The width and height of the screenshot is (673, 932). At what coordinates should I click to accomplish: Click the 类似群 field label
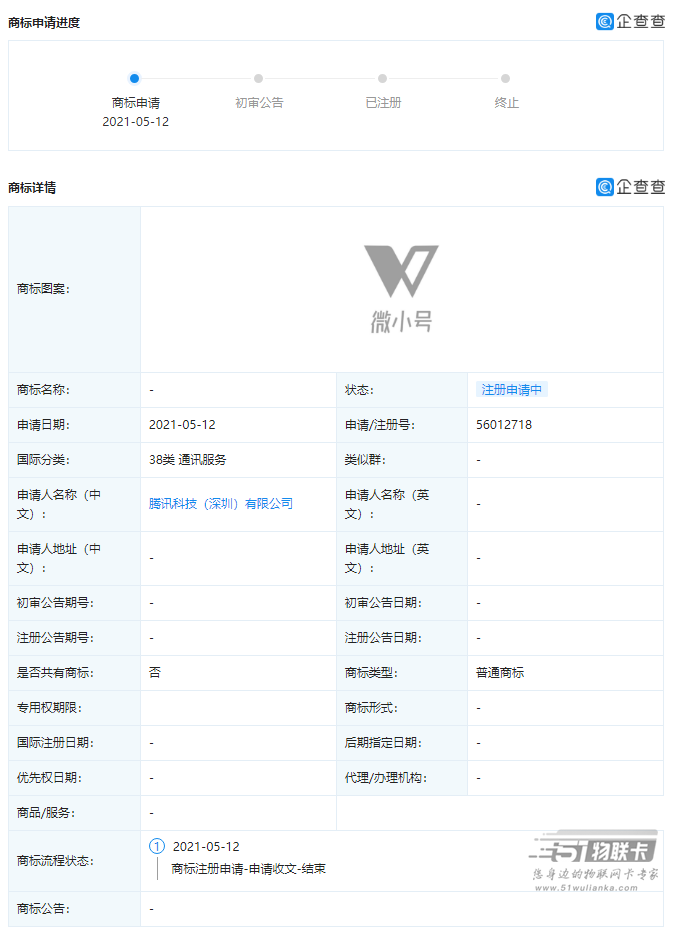click(365, 460)
